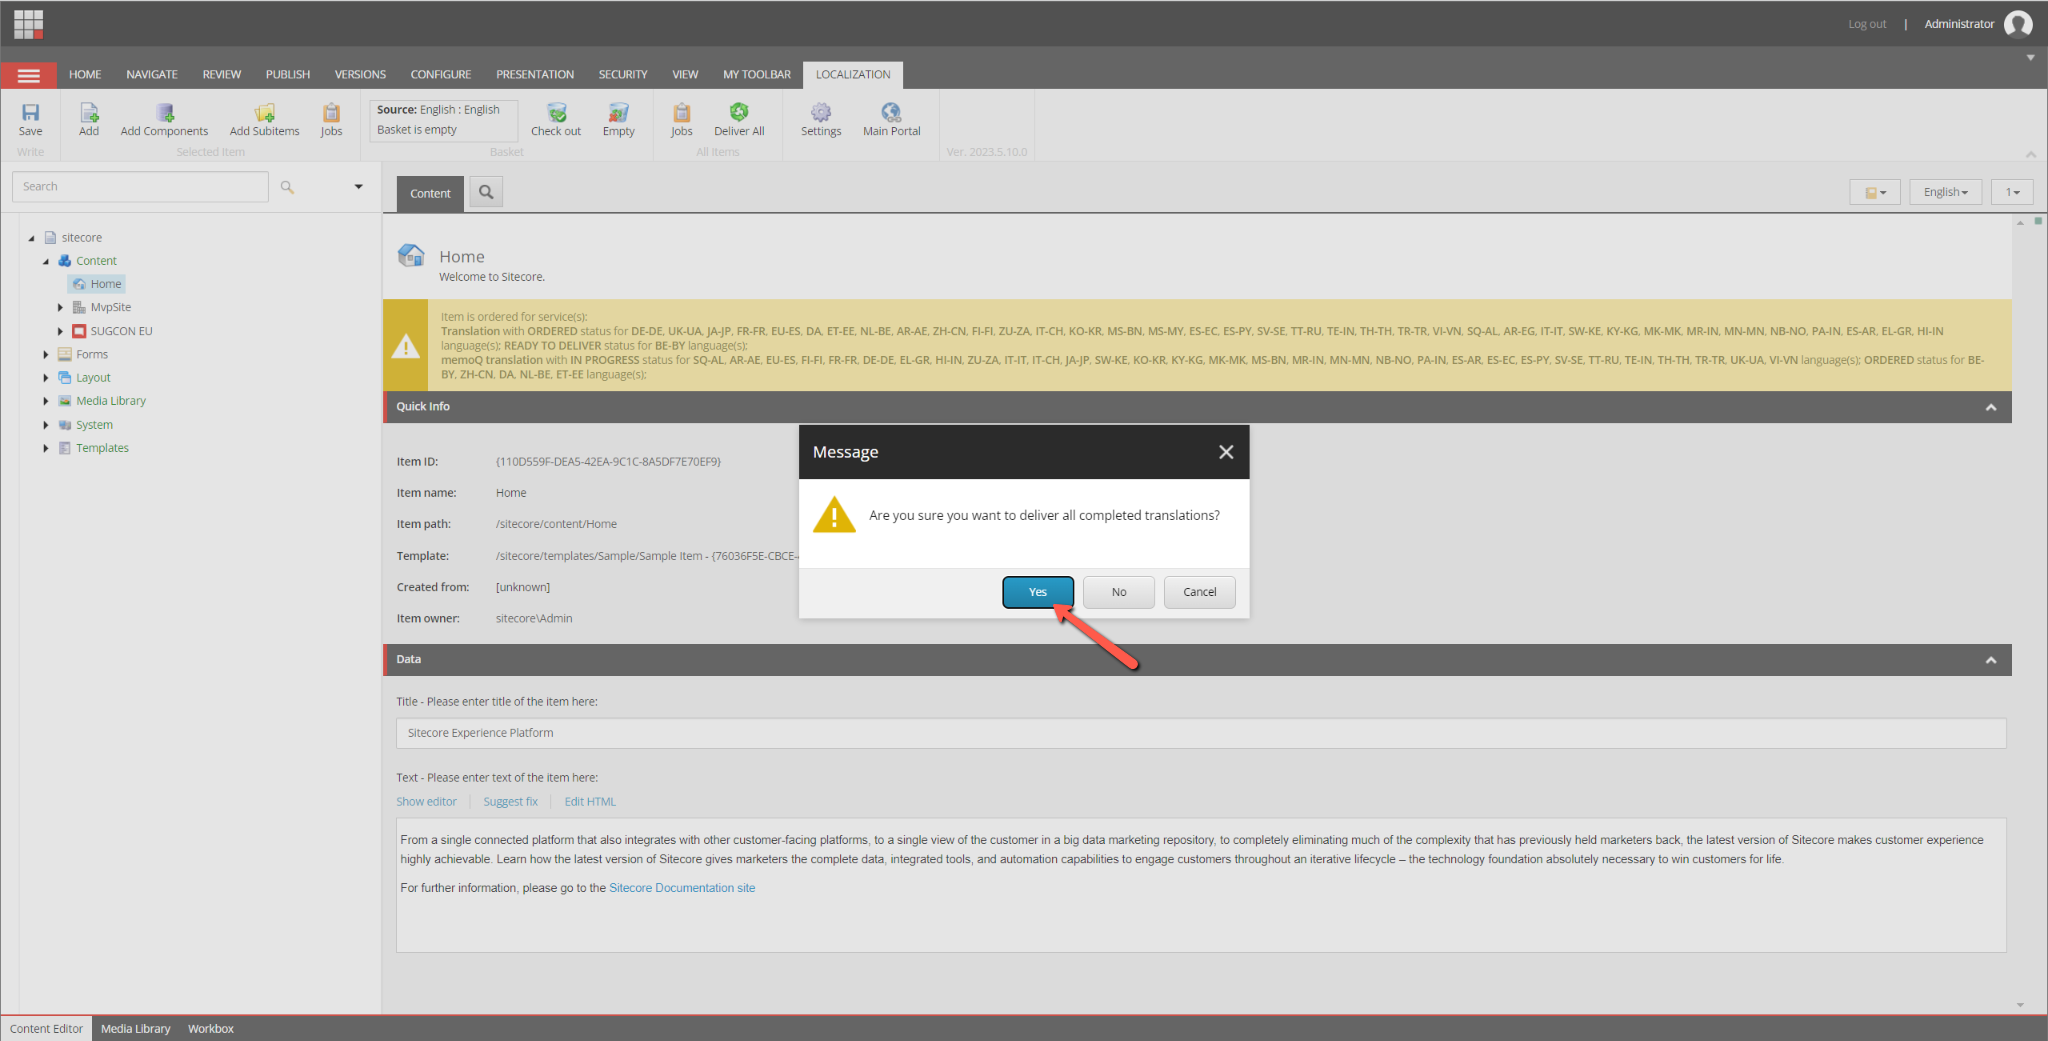Open the LOCALIZATION ribbon tab

click(x=853, y=75)
